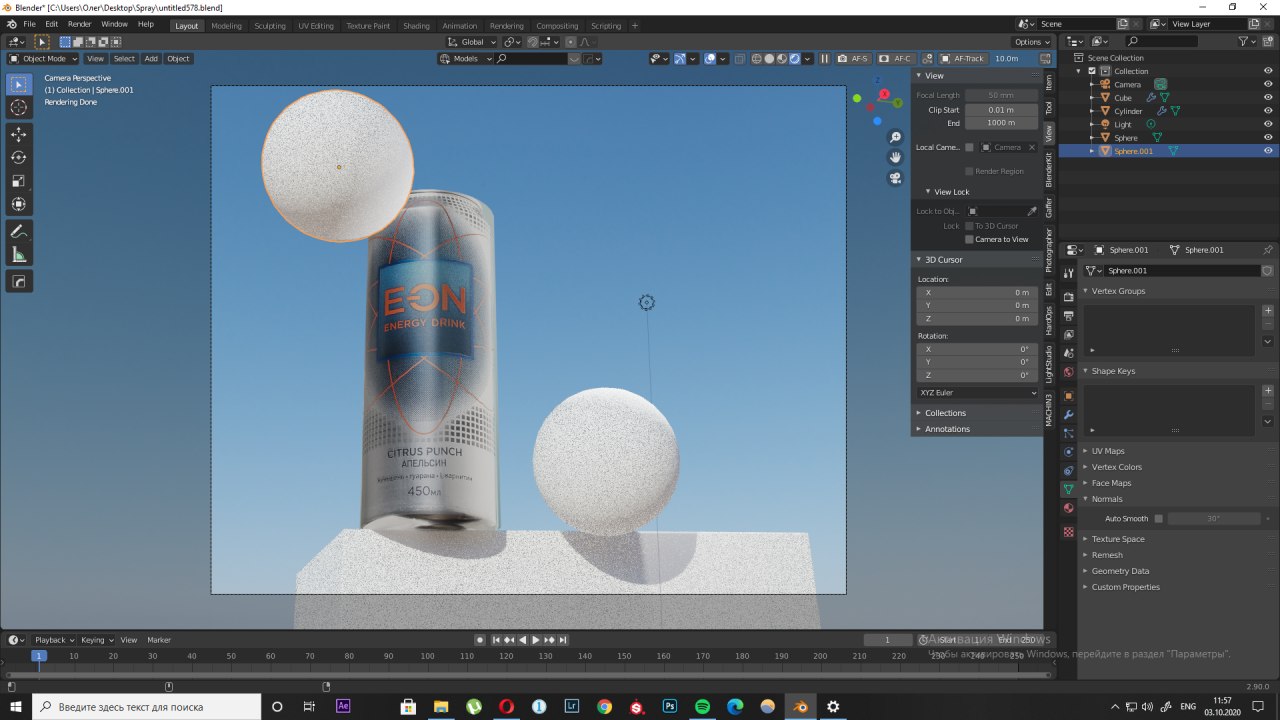Open Modifier properties wrench tab

point(1068,414)
